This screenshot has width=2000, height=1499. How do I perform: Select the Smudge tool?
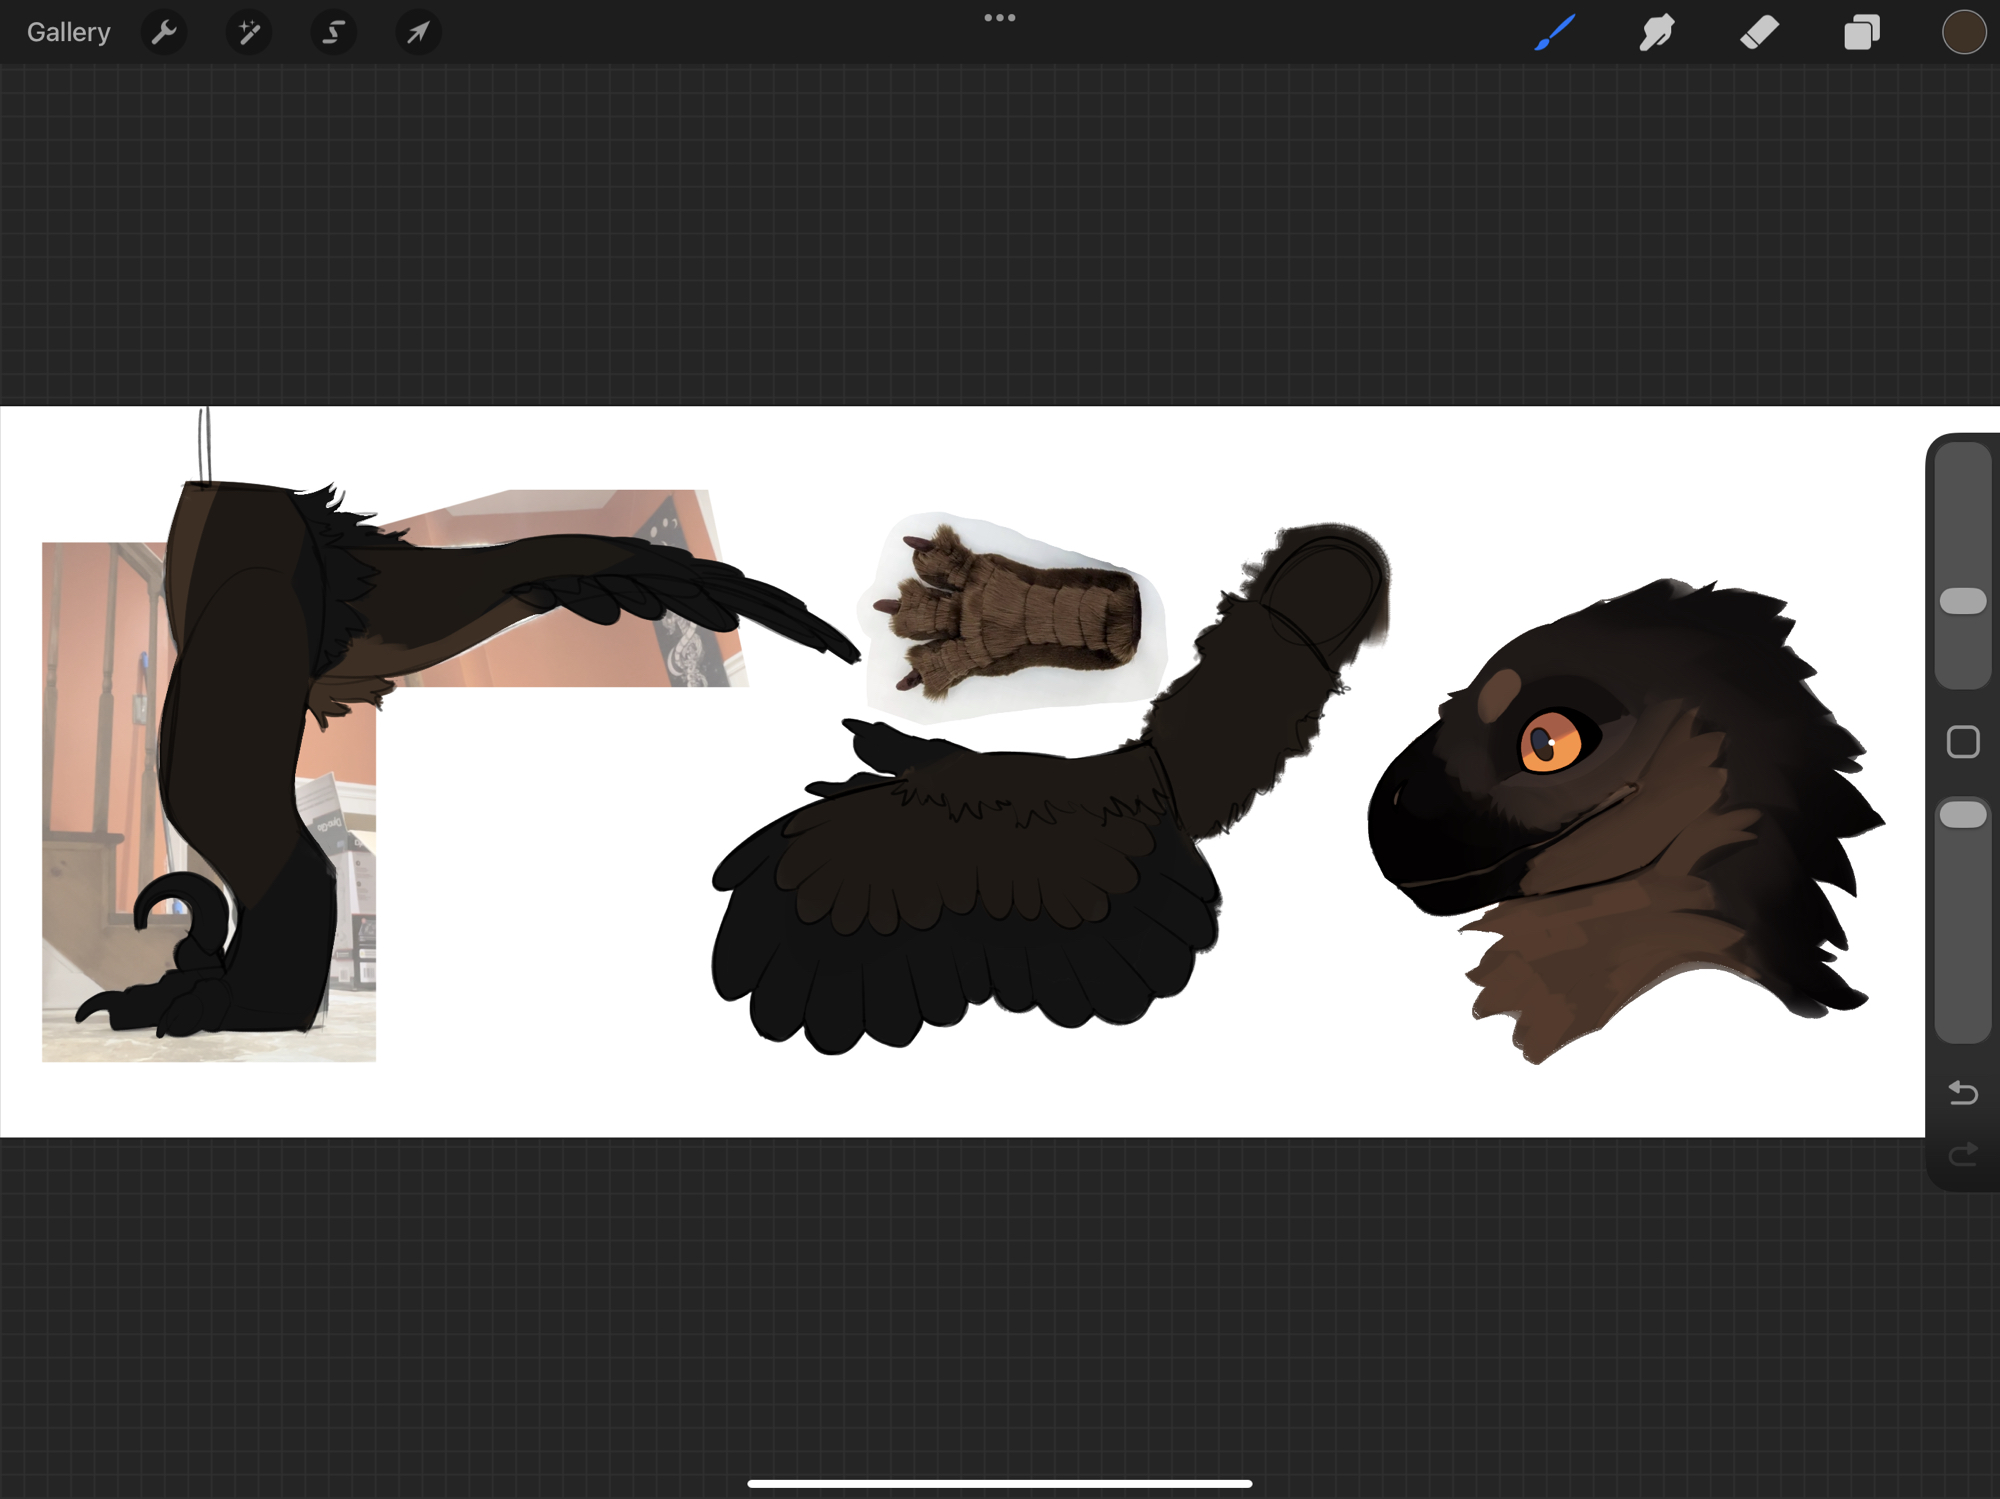pos(1657,33)
